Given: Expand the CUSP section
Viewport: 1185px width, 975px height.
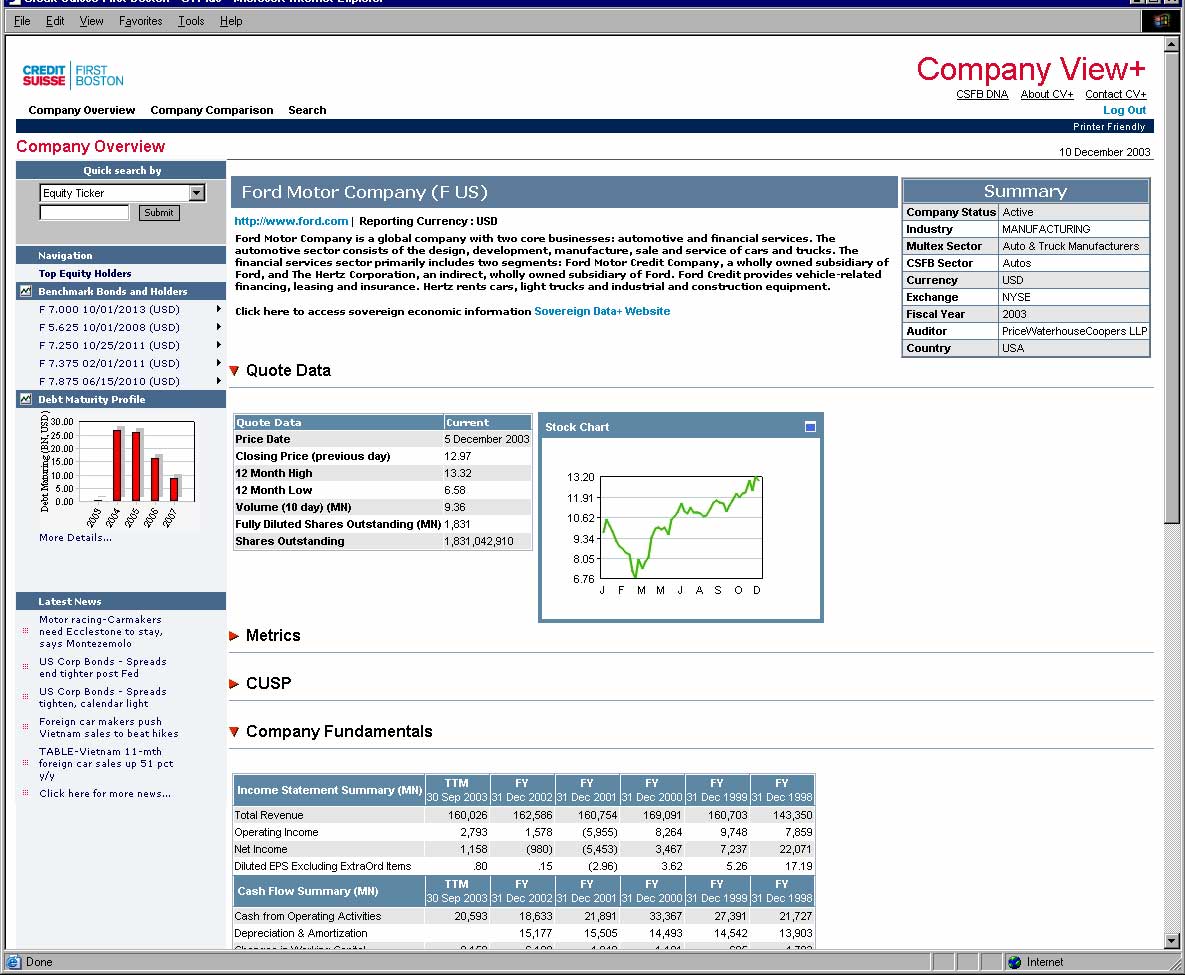Looking at the screenshot, I should tap(234, 683).
